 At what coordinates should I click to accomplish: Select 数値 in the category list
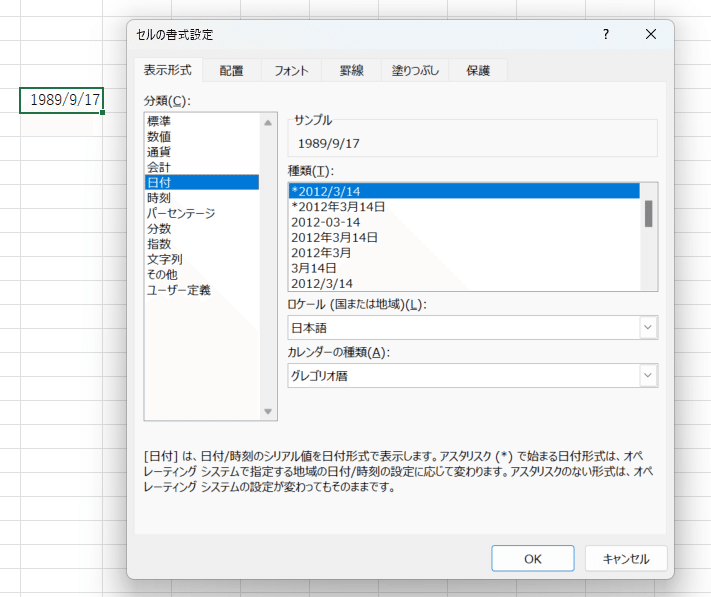pyautogui.click(x=202, y=136)
